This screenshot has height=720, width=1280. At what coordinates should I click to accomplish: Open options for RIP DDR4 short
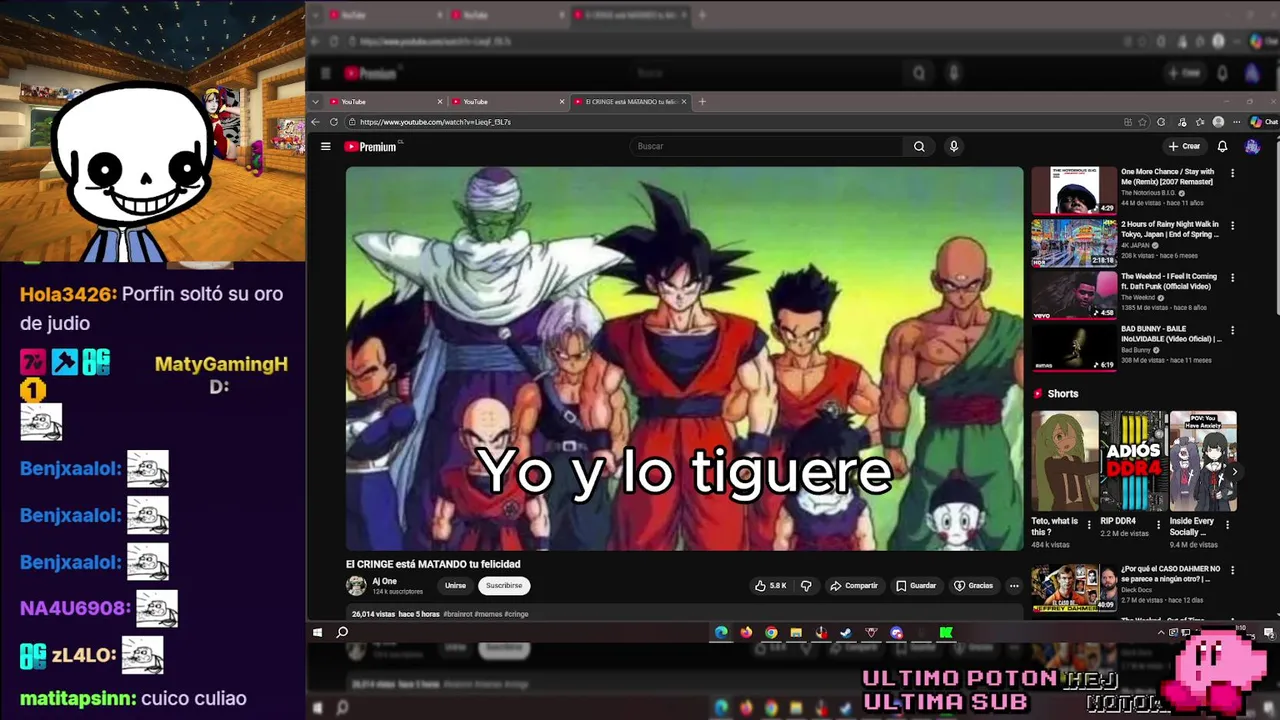tap(1158, 524)
